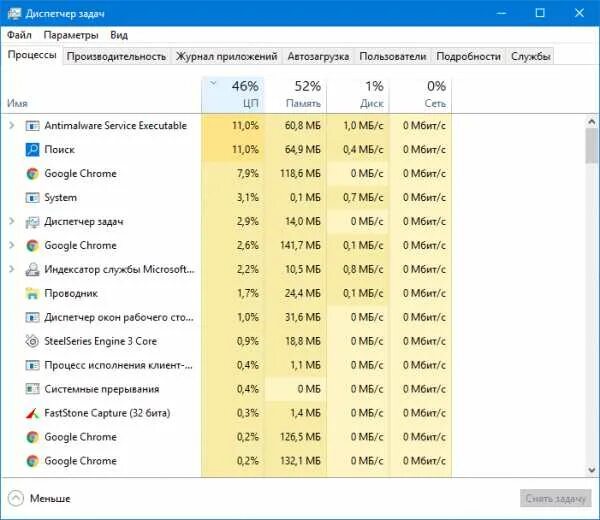Click the Task Manager title bar icon
This screenshot has width=600, height=520.
coord(14,13)
